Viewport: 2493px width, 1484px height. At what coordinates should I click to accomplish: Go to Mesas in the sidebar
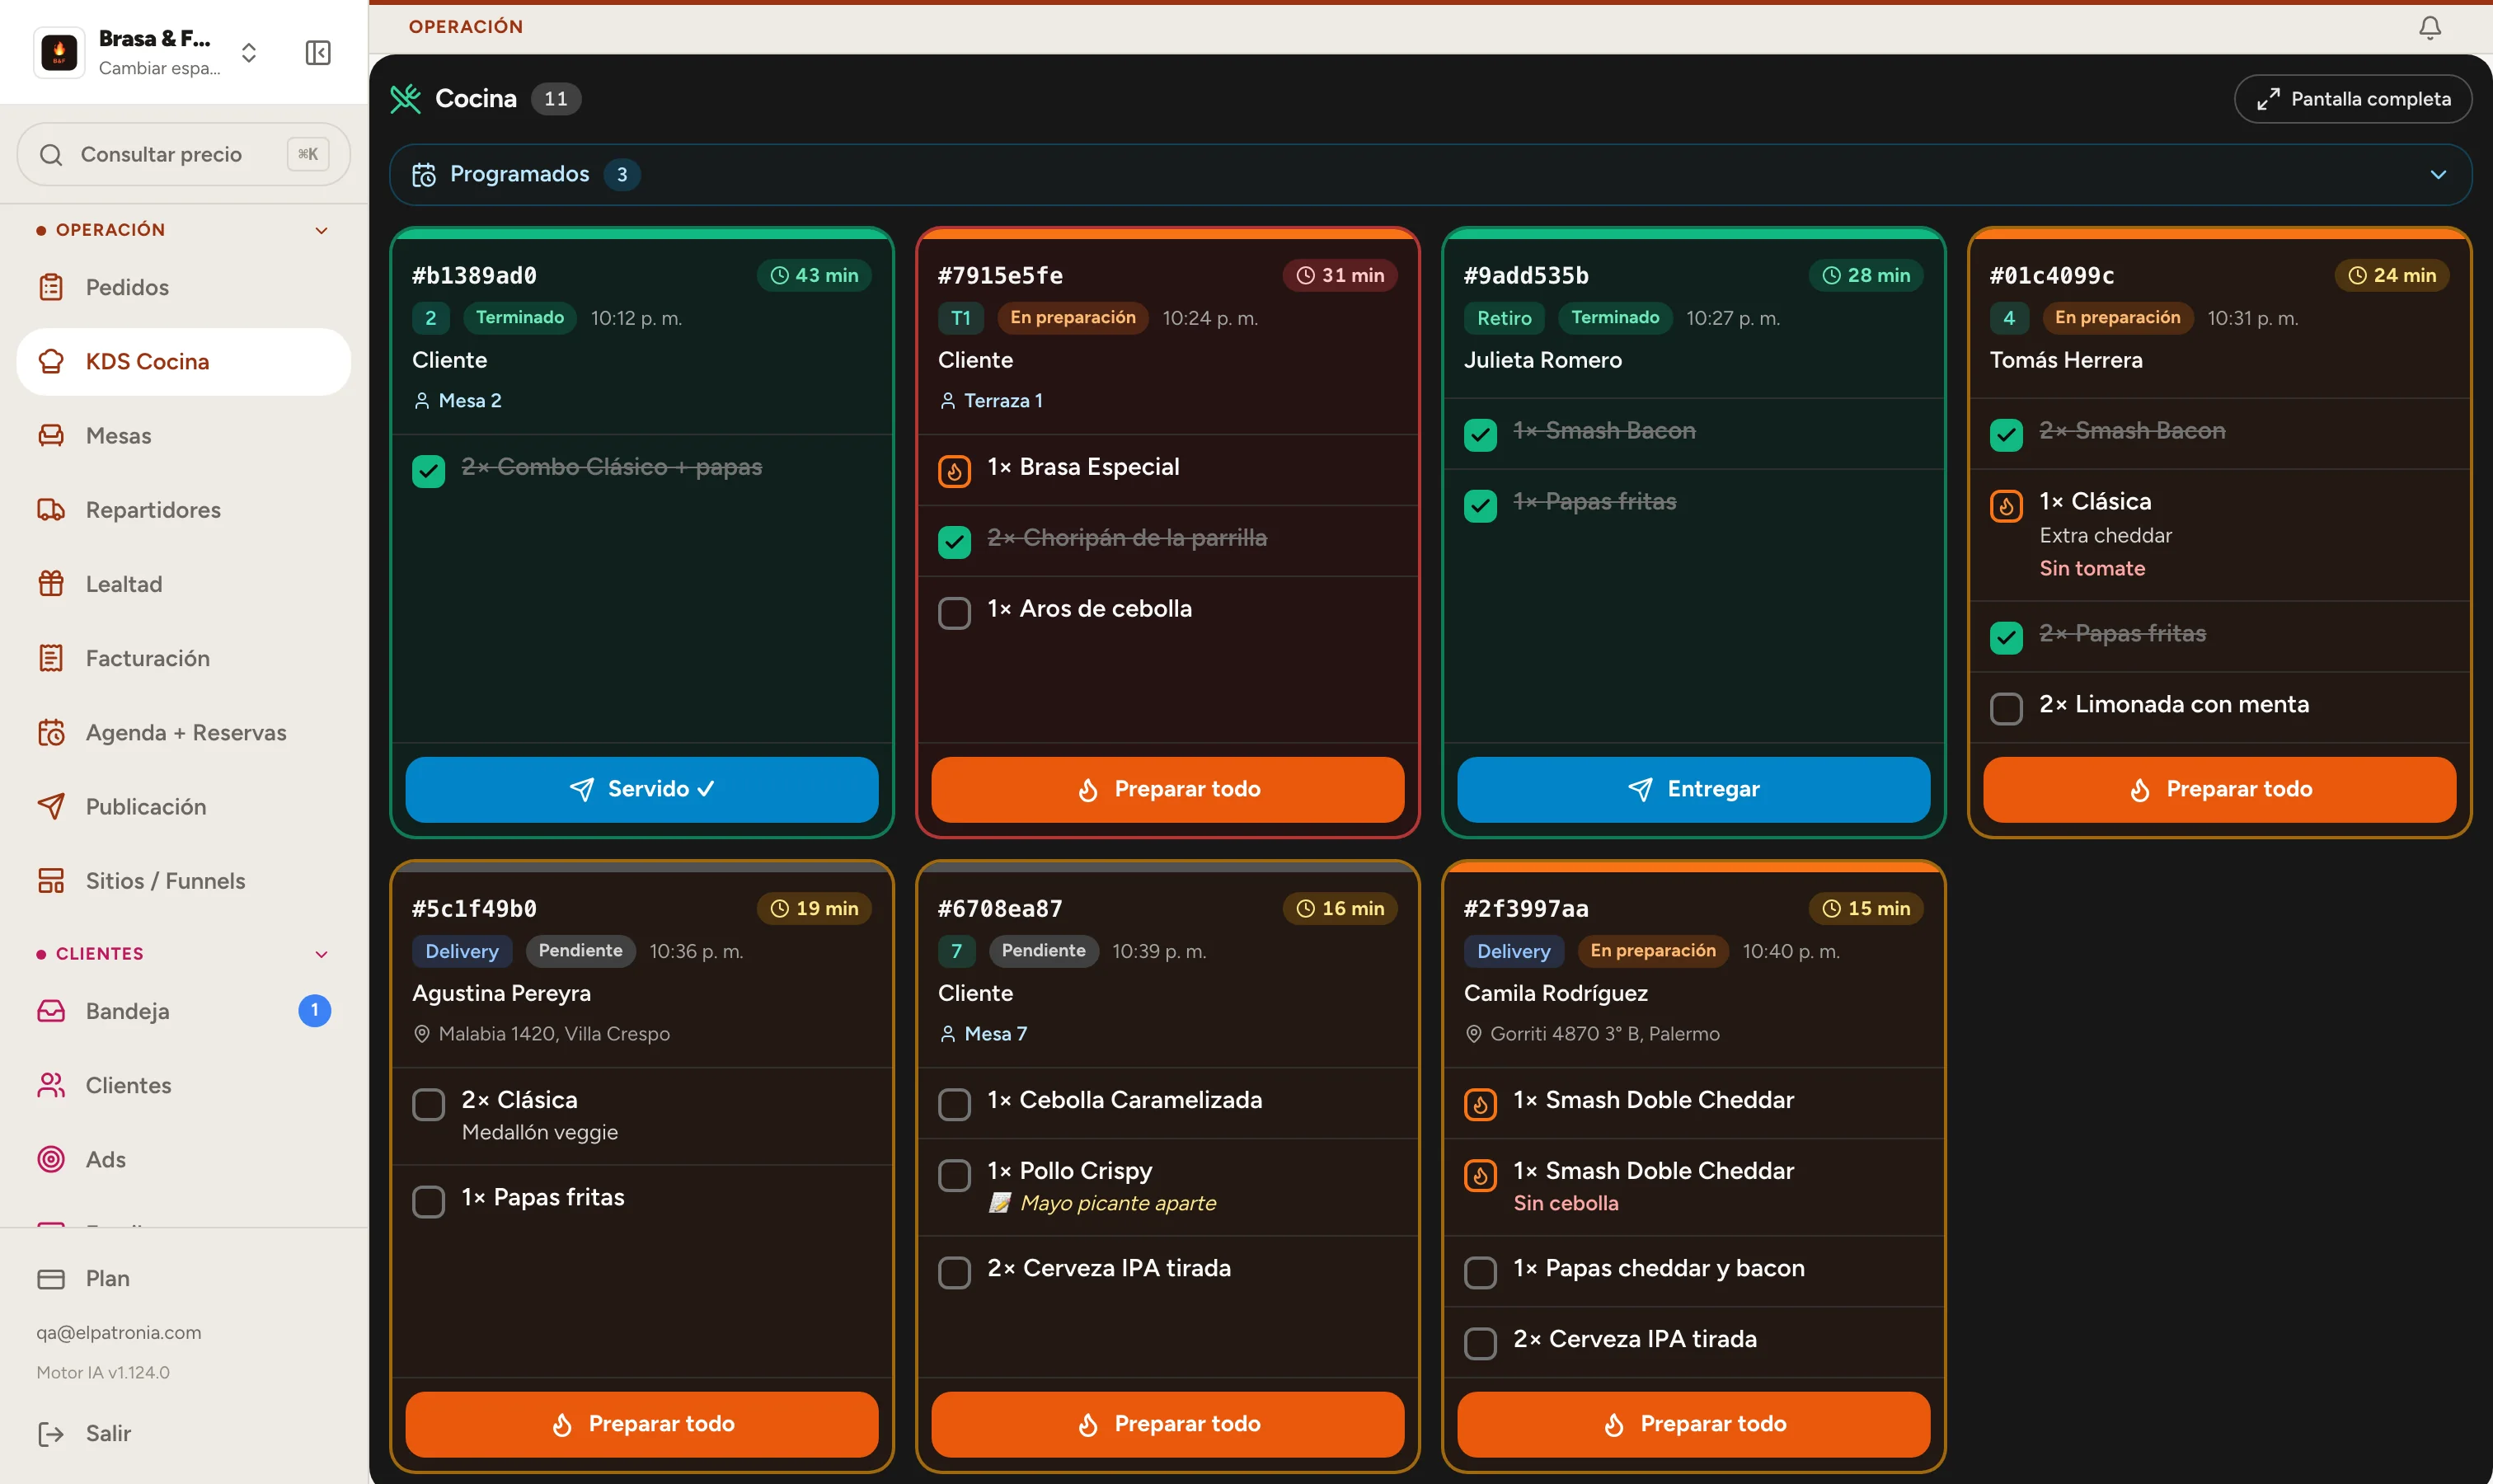[x=184, y=436]
